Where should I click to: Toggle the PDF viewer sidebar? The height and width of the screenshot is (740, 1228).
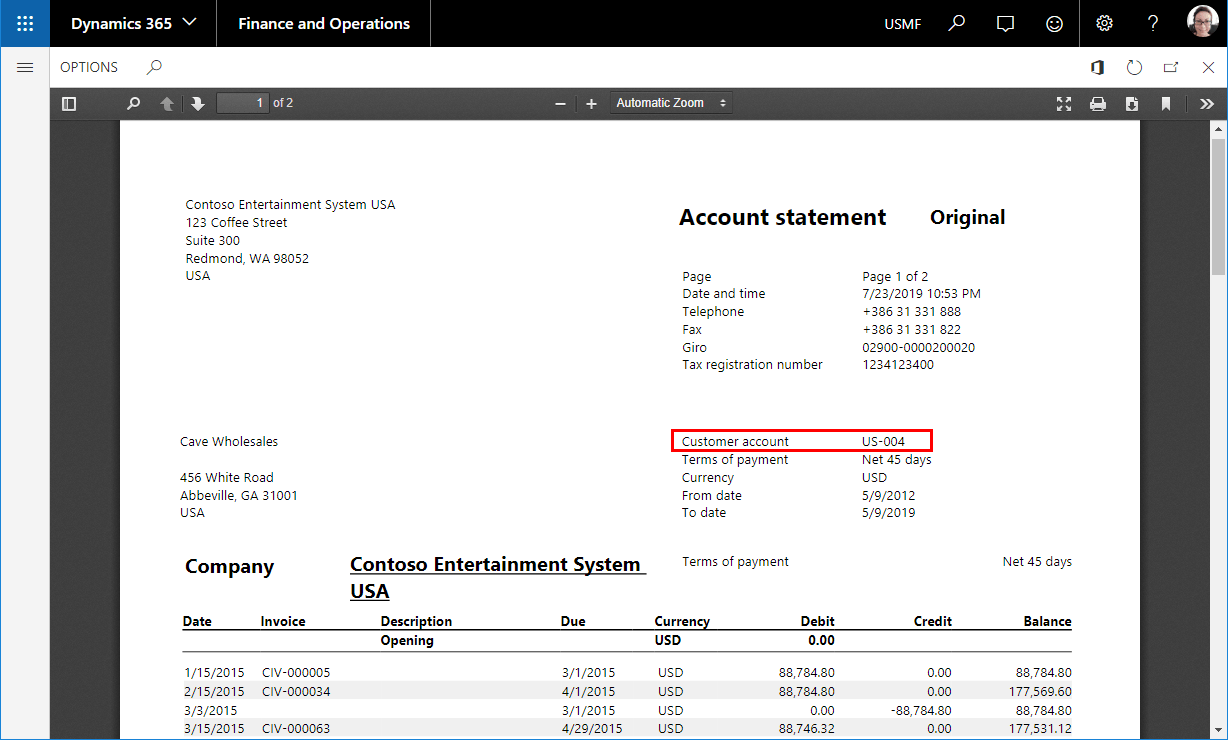point(69,103)
